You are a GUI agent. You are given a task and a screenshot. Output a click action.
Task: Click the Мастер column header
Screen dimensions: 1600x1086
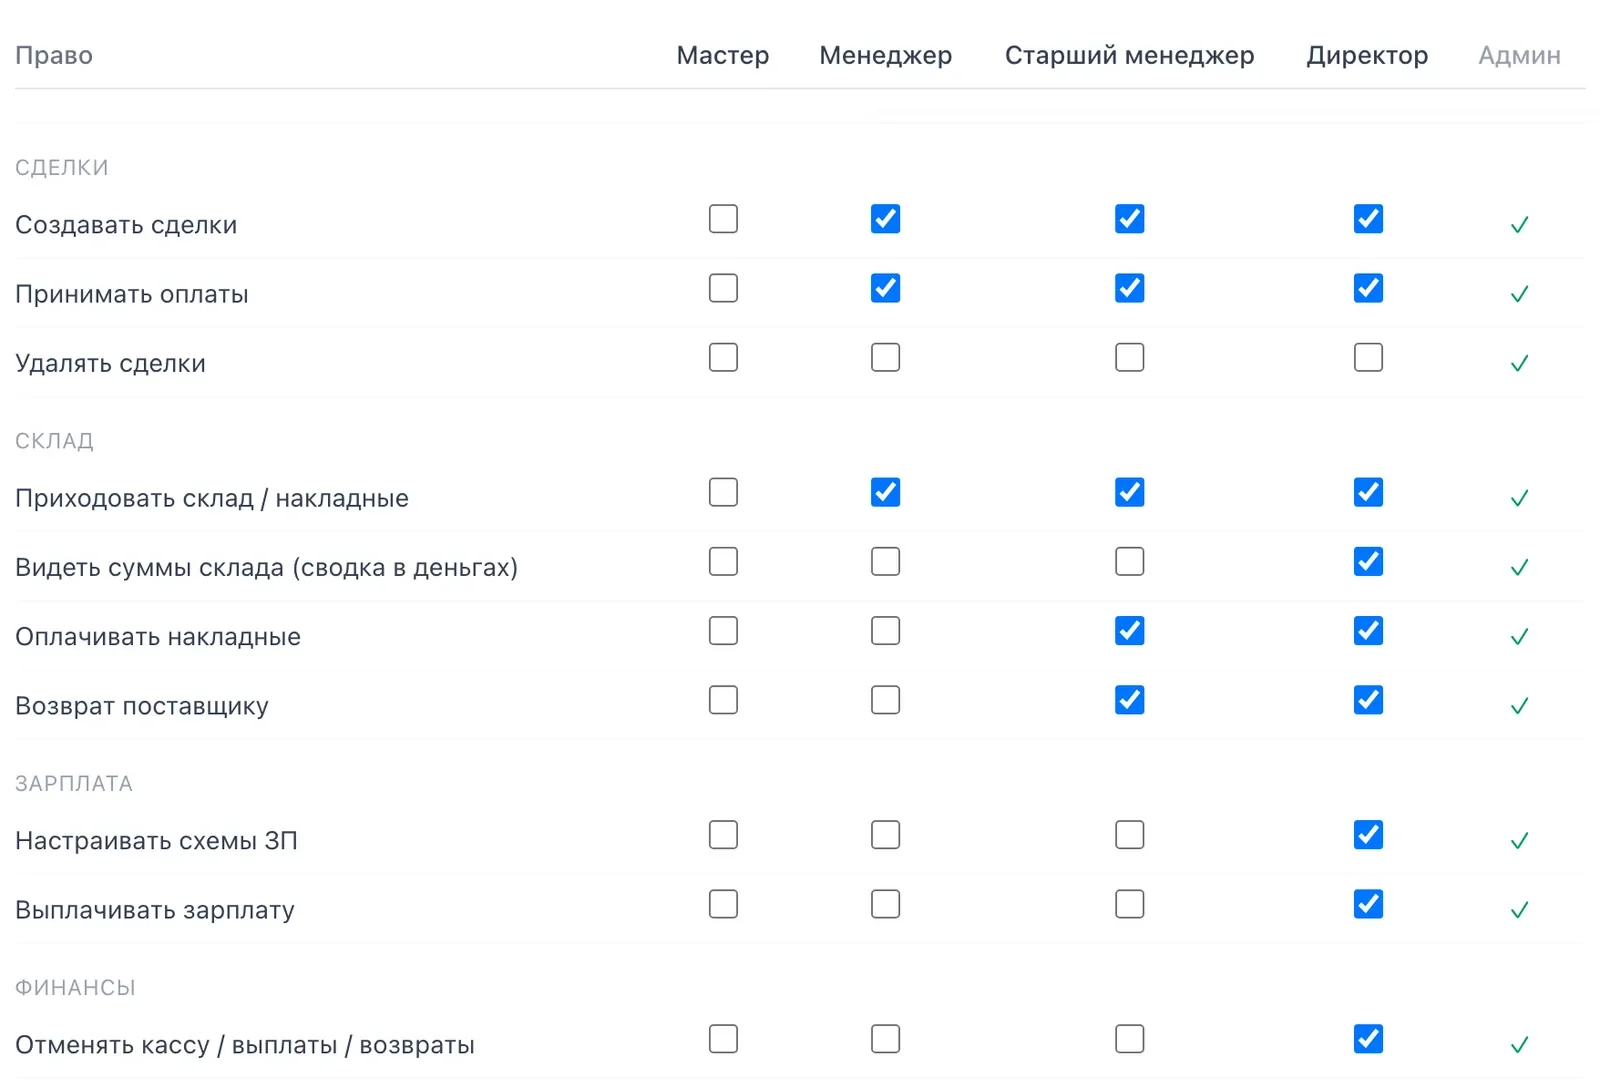(x=723, y=55)
